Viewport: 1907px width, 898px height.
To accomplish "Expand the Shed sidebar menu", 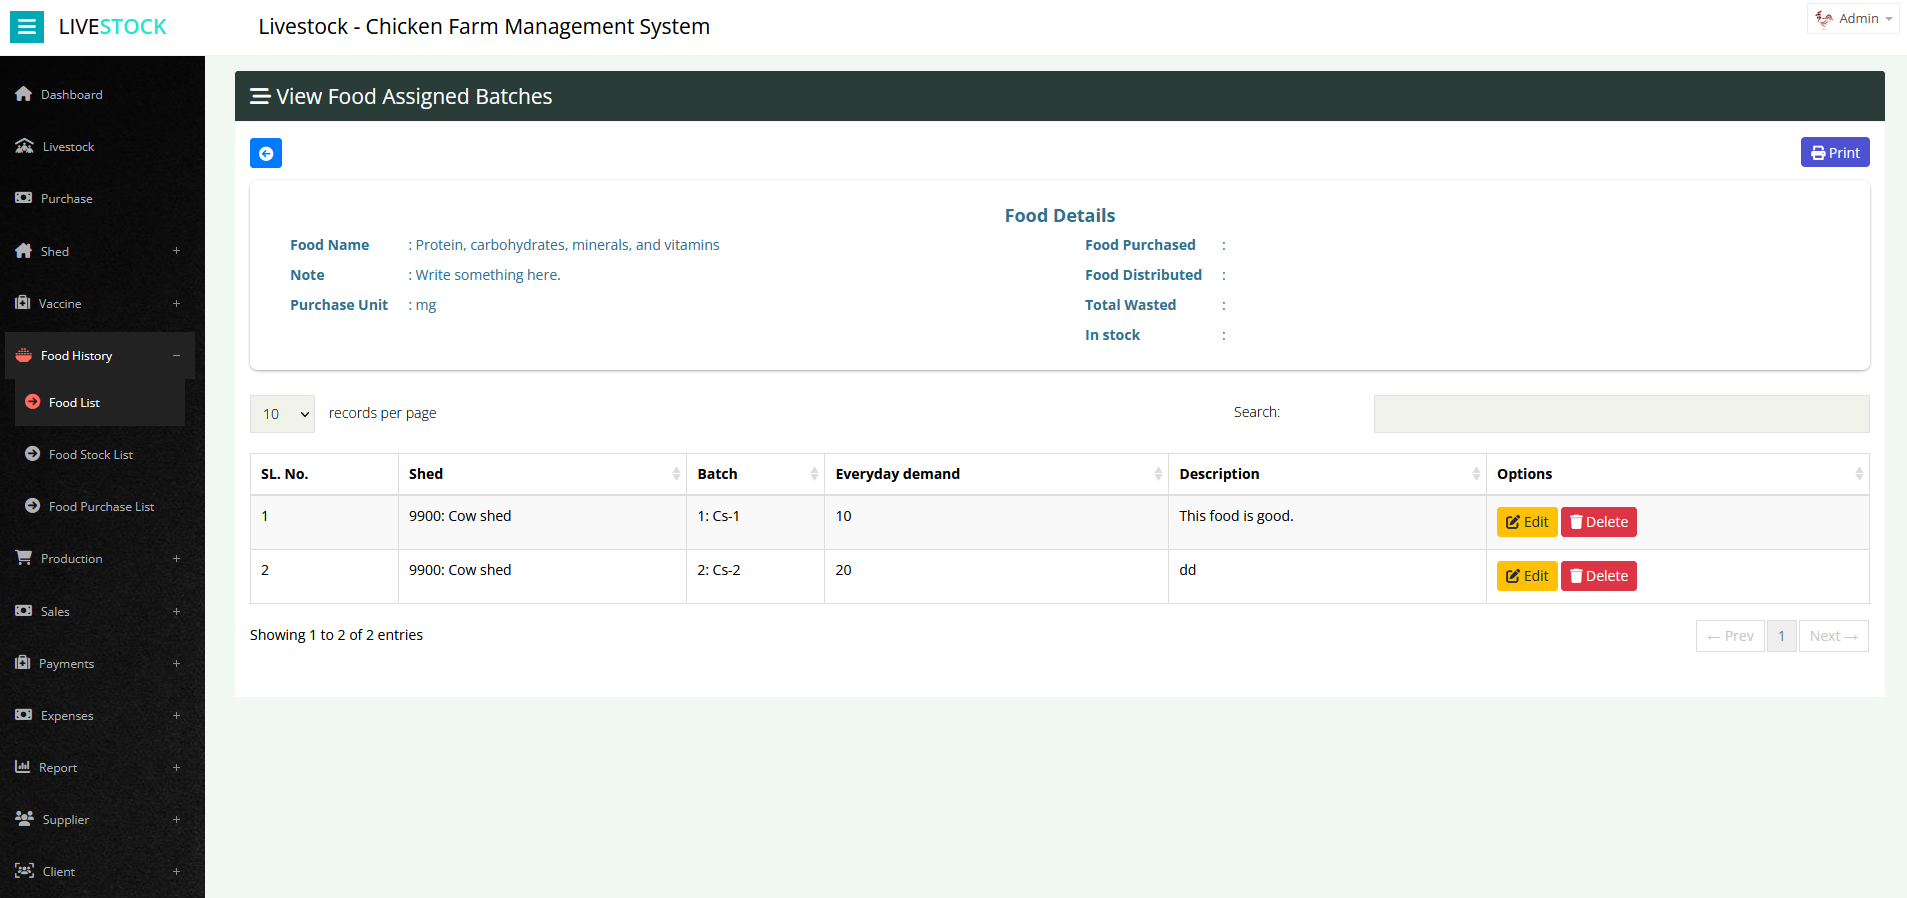I will coord(176,251).
